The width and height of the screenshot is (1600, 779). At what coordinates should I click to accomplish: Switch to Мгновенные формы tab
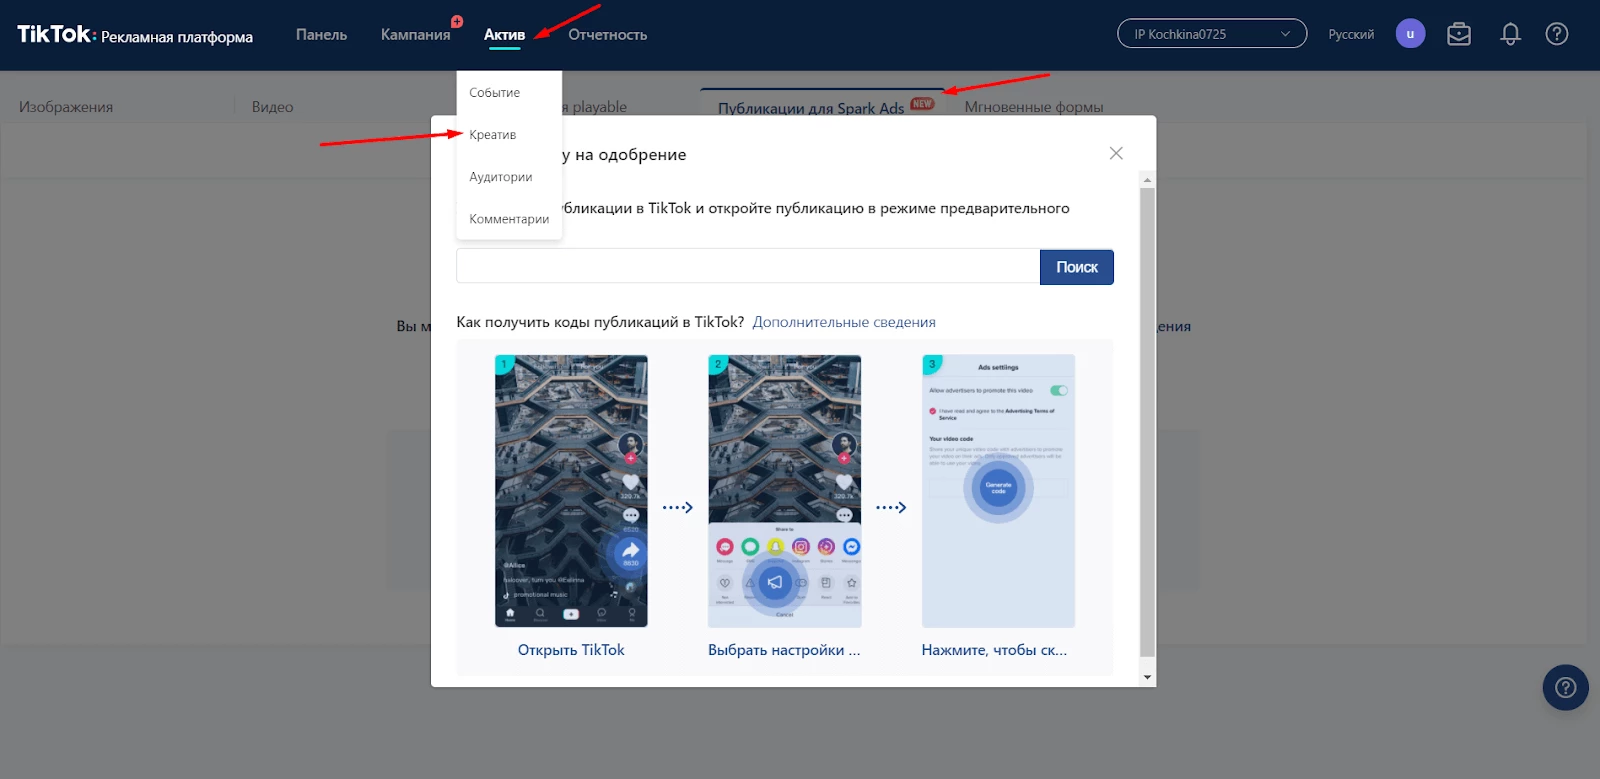click(1034, 107)
